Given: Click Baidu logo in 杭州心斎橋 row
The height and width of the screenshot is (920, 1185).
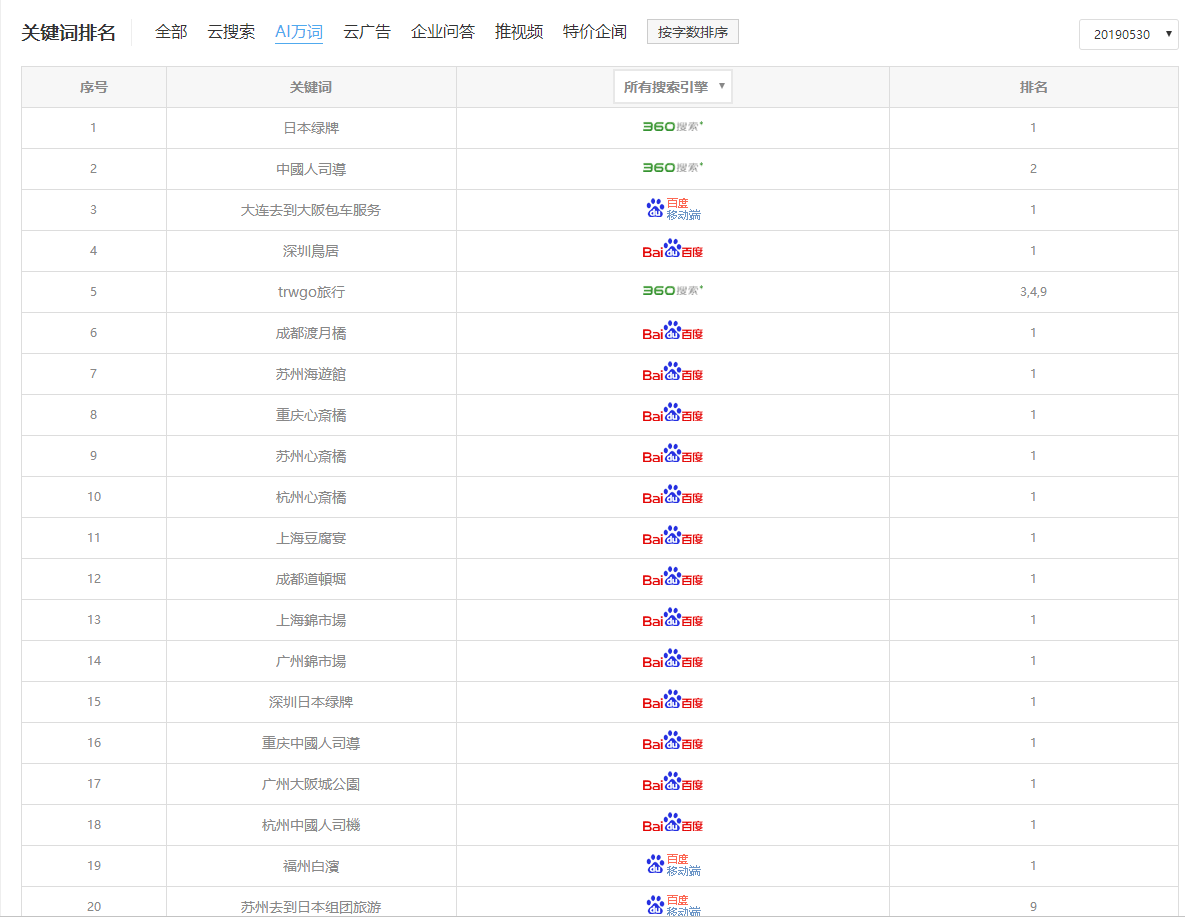Looking at the screenshot, I should tap(673, 496).
